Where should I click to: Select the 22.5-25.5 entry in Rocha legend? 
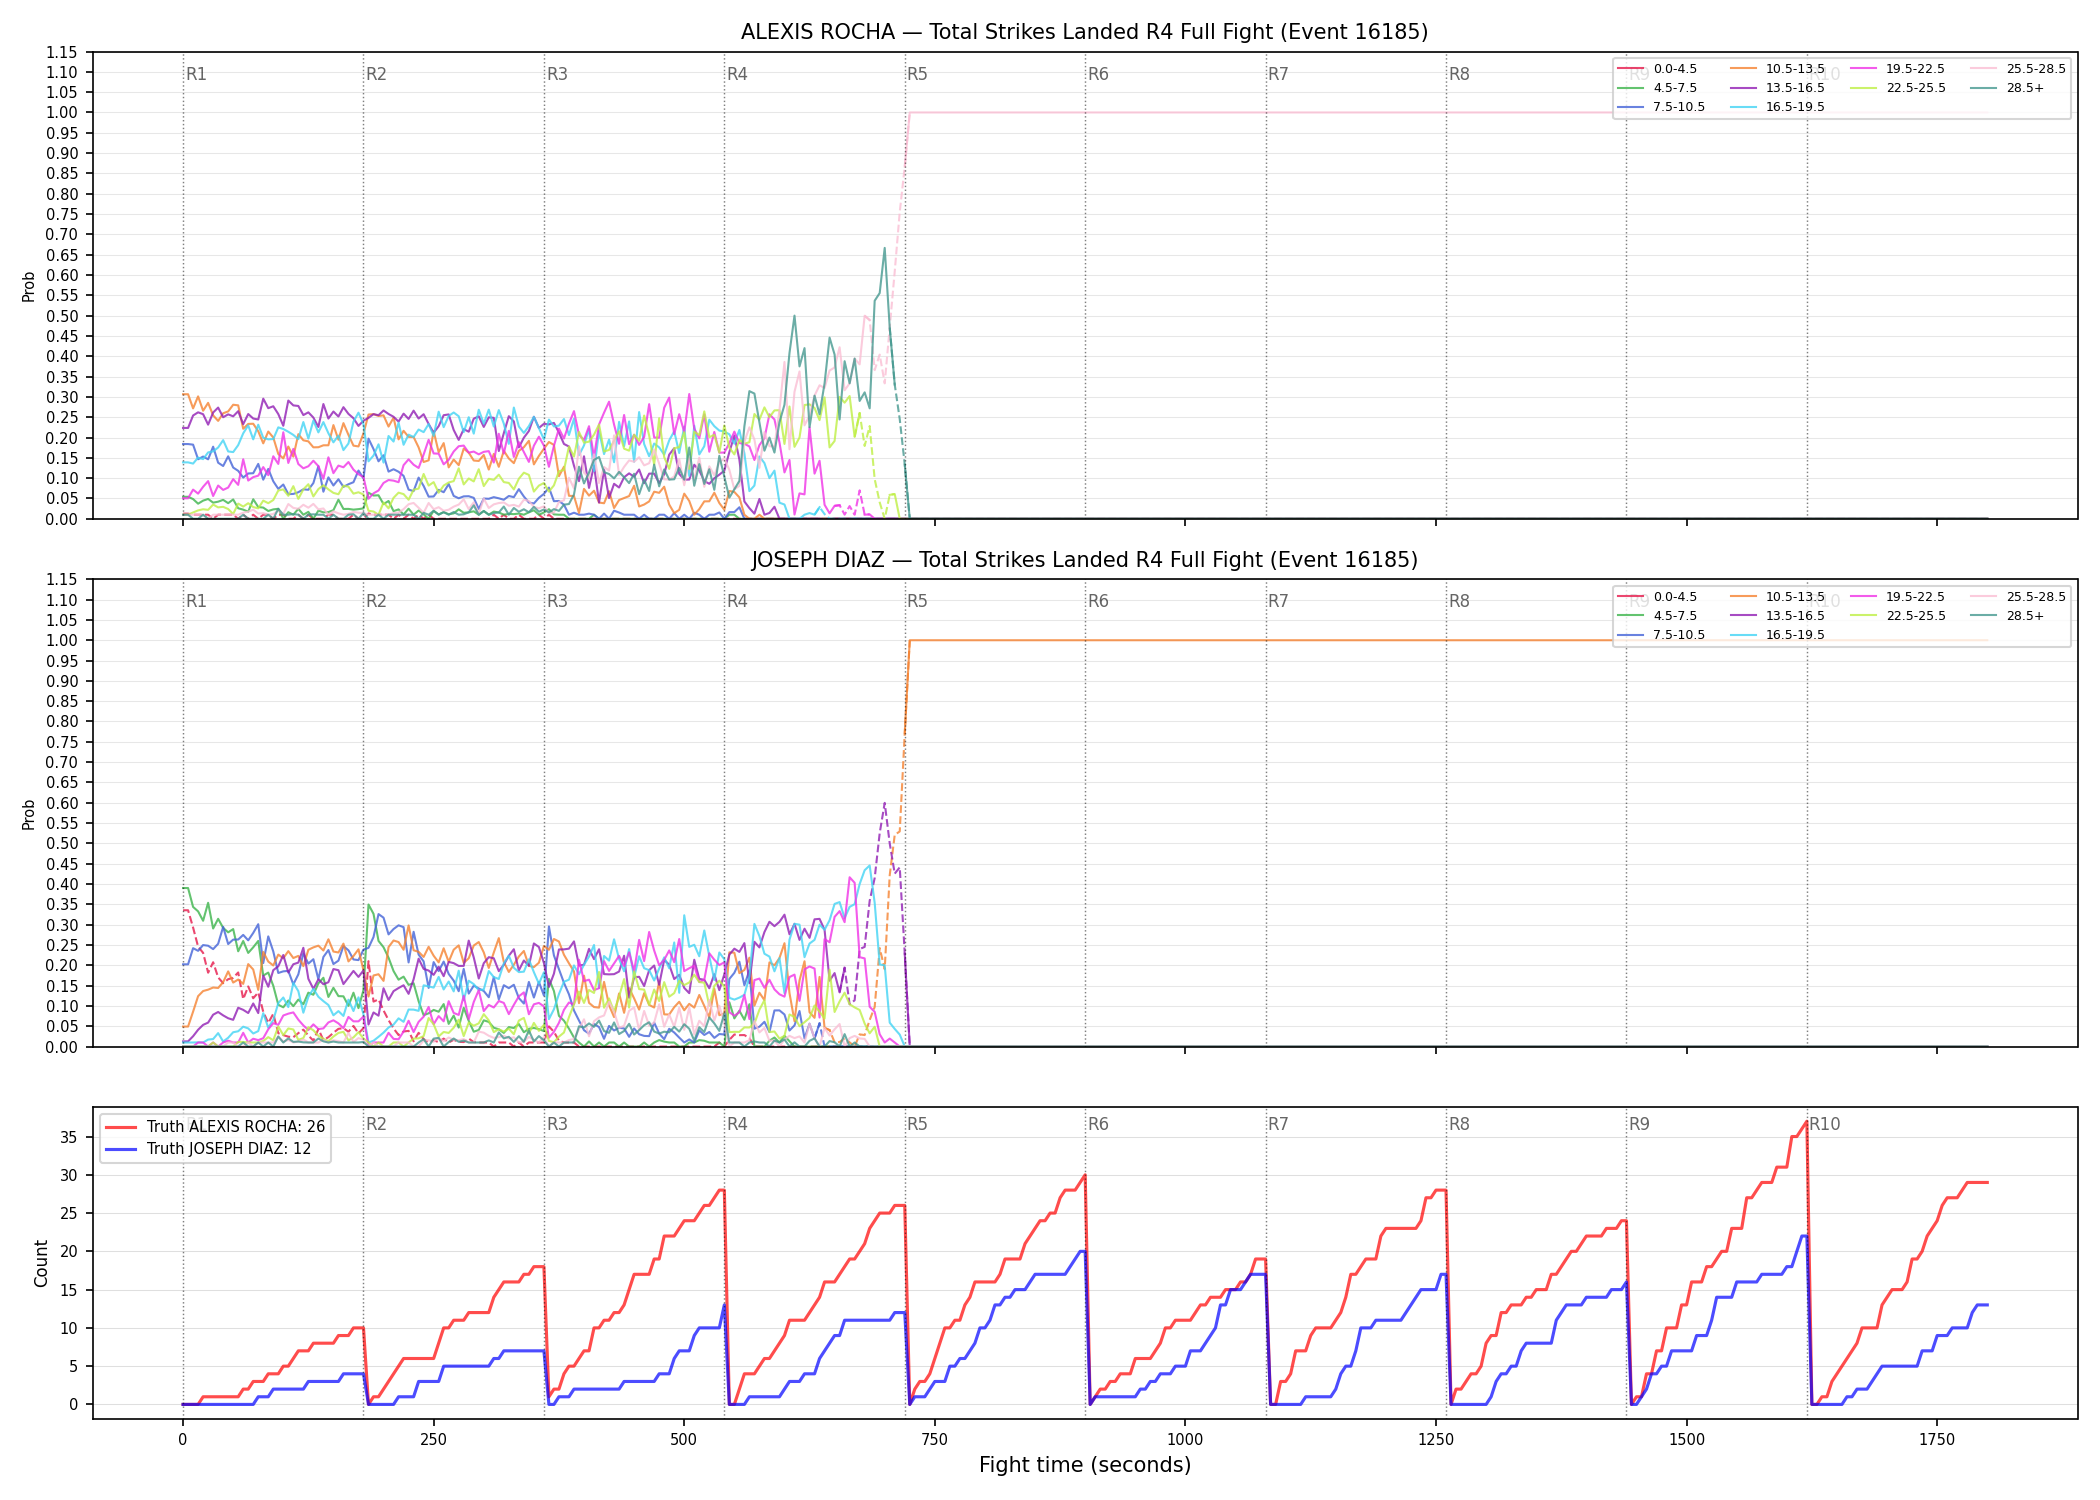[x=1898, y=88]
